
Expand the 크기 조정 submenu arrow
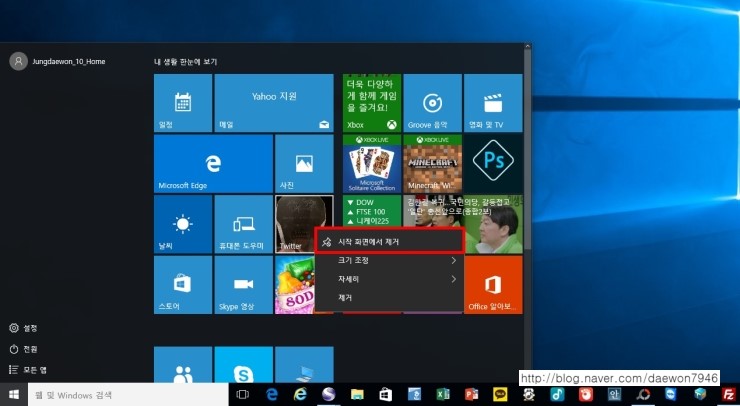coord(454,261)
